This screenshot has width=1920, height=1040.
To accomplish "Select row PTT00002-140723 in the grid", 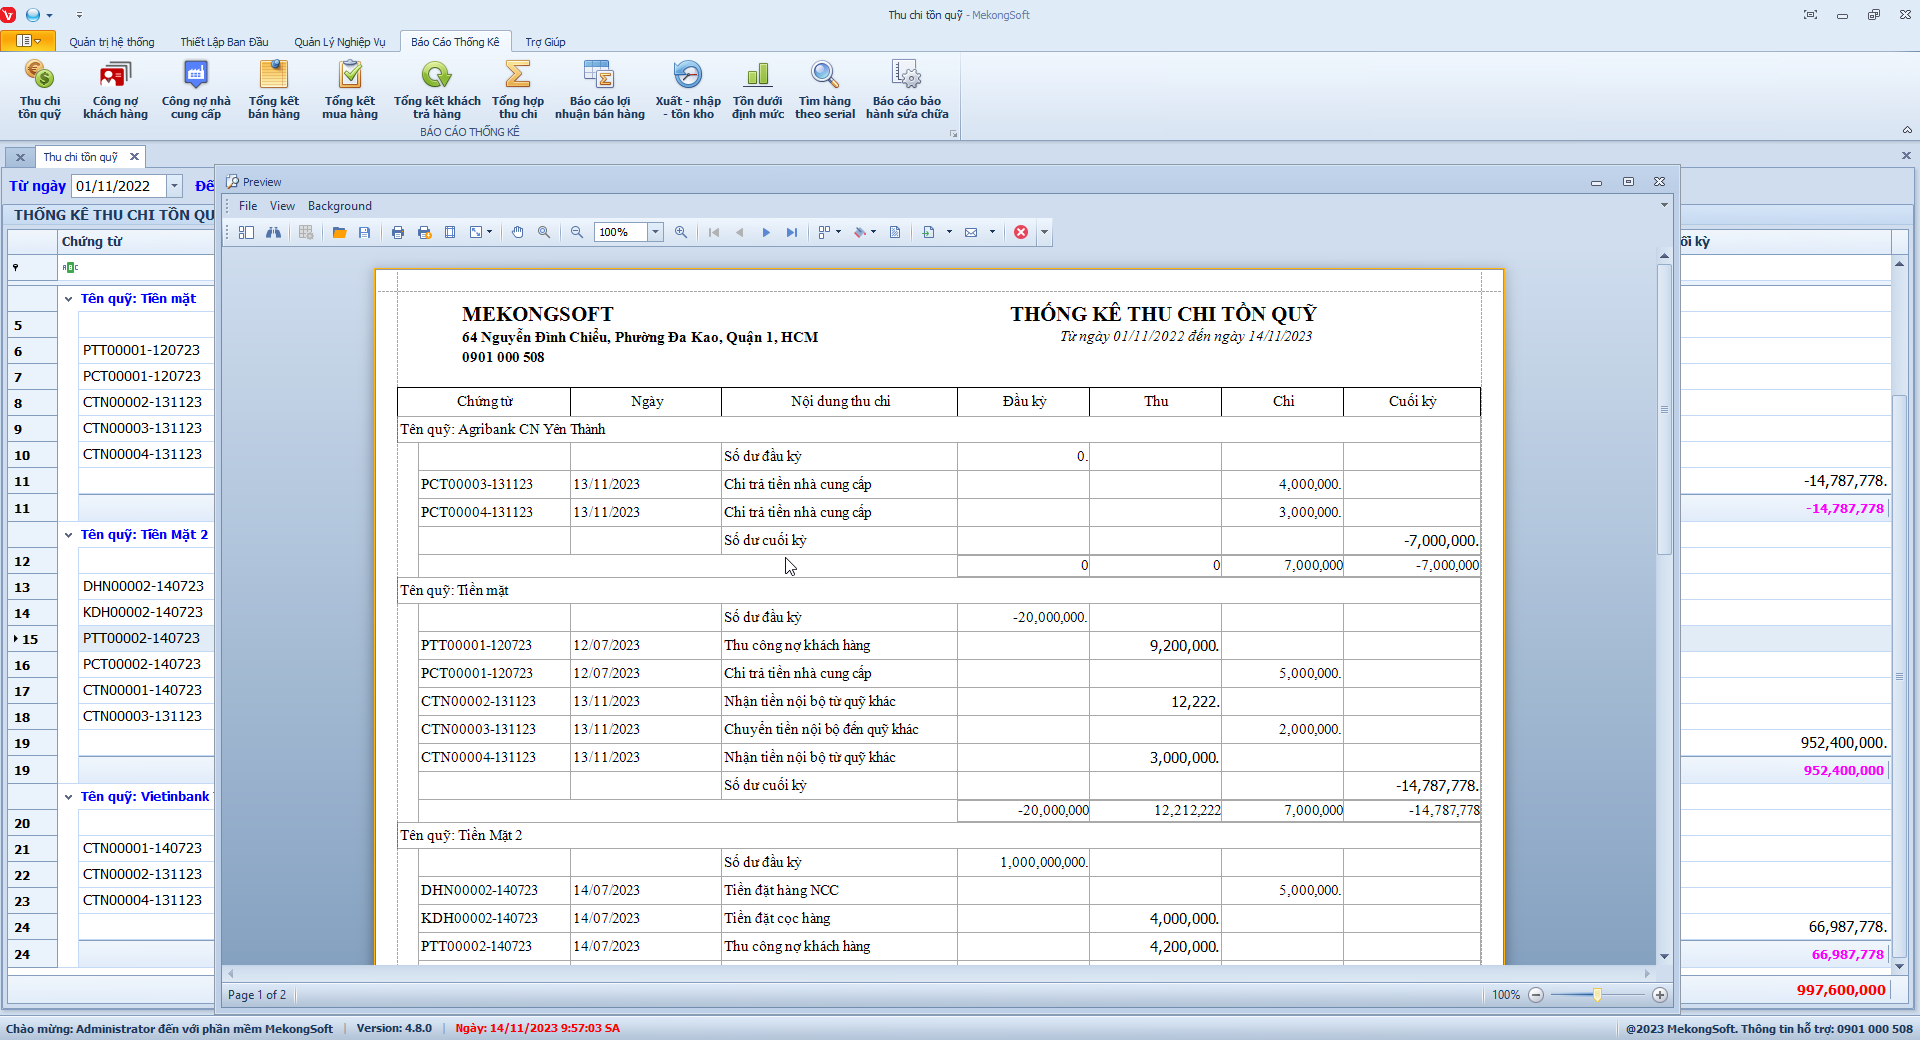I will point(141,638).
